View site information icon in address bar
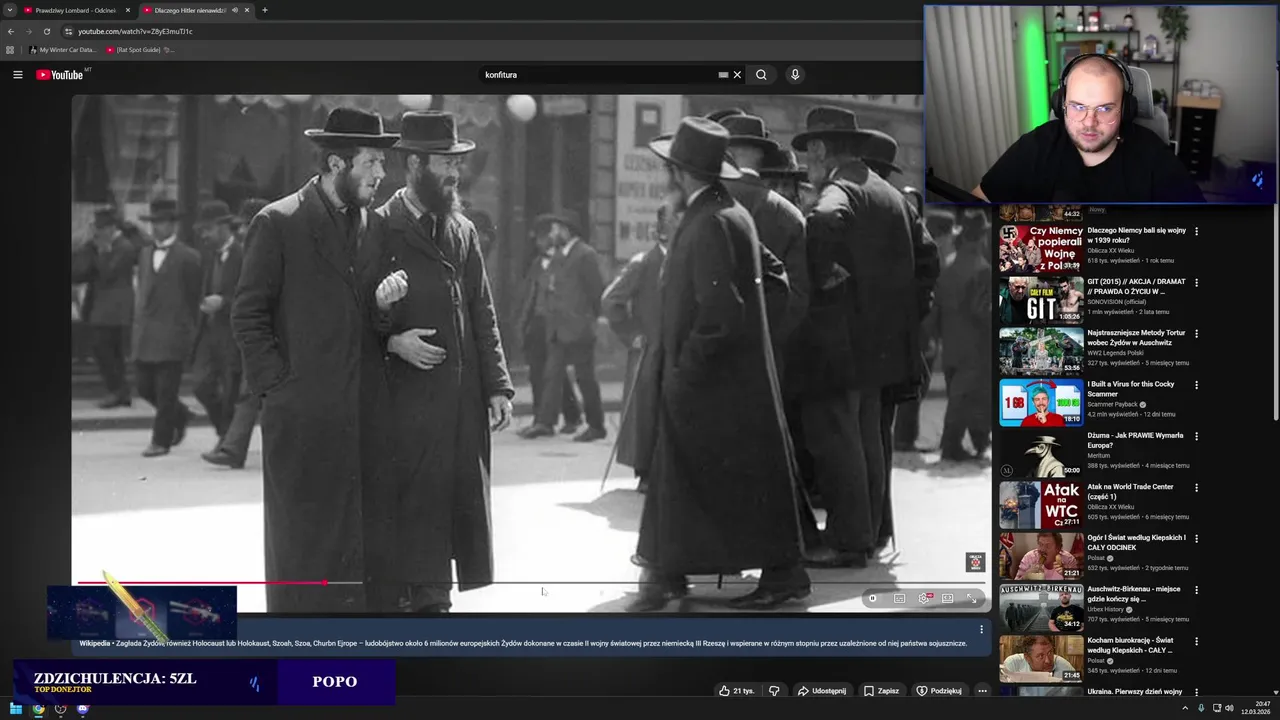The image size is (1280, 720). coord(68,31)
